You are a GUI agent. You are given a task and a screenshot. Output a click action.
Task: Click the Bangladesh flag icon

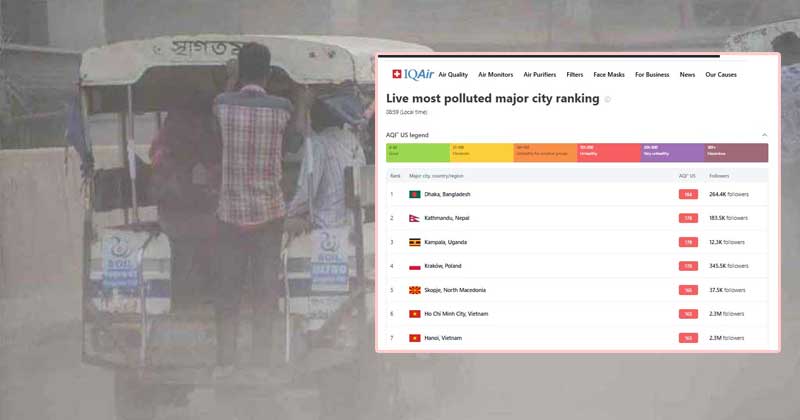tap(415, 194)
